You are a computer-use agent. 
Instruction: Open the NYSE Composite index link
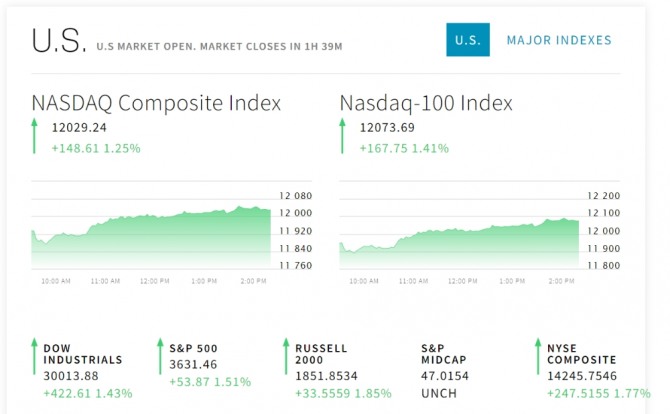(x=581, y=354)
